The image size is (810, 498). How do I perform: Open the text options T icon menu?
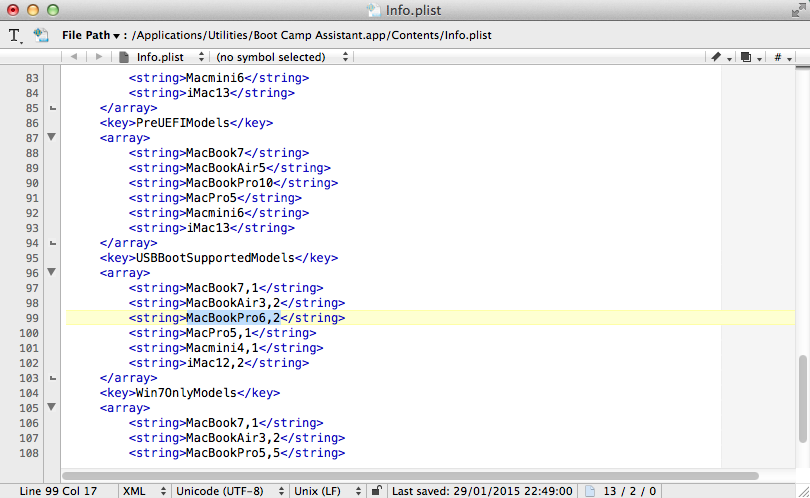point(15,36)
